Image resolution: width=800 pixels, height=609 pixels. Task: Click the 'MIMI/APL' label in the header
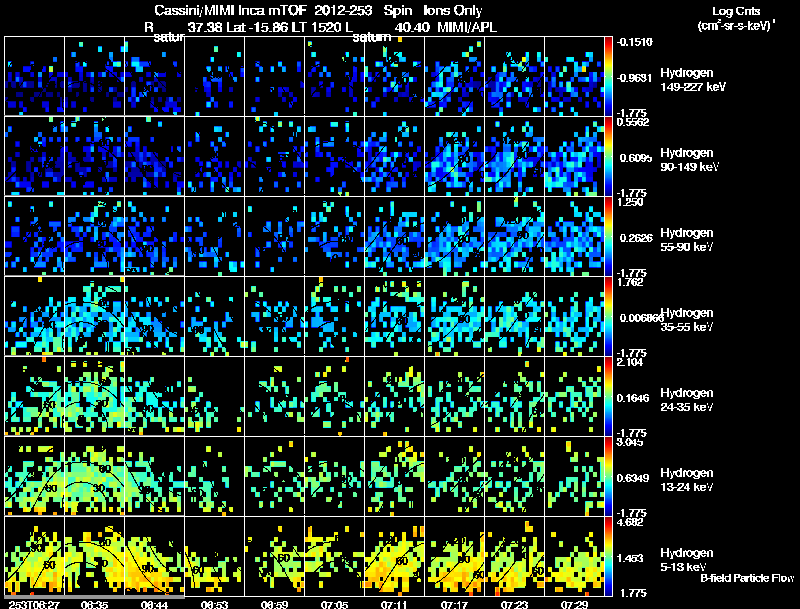[467, 27]
